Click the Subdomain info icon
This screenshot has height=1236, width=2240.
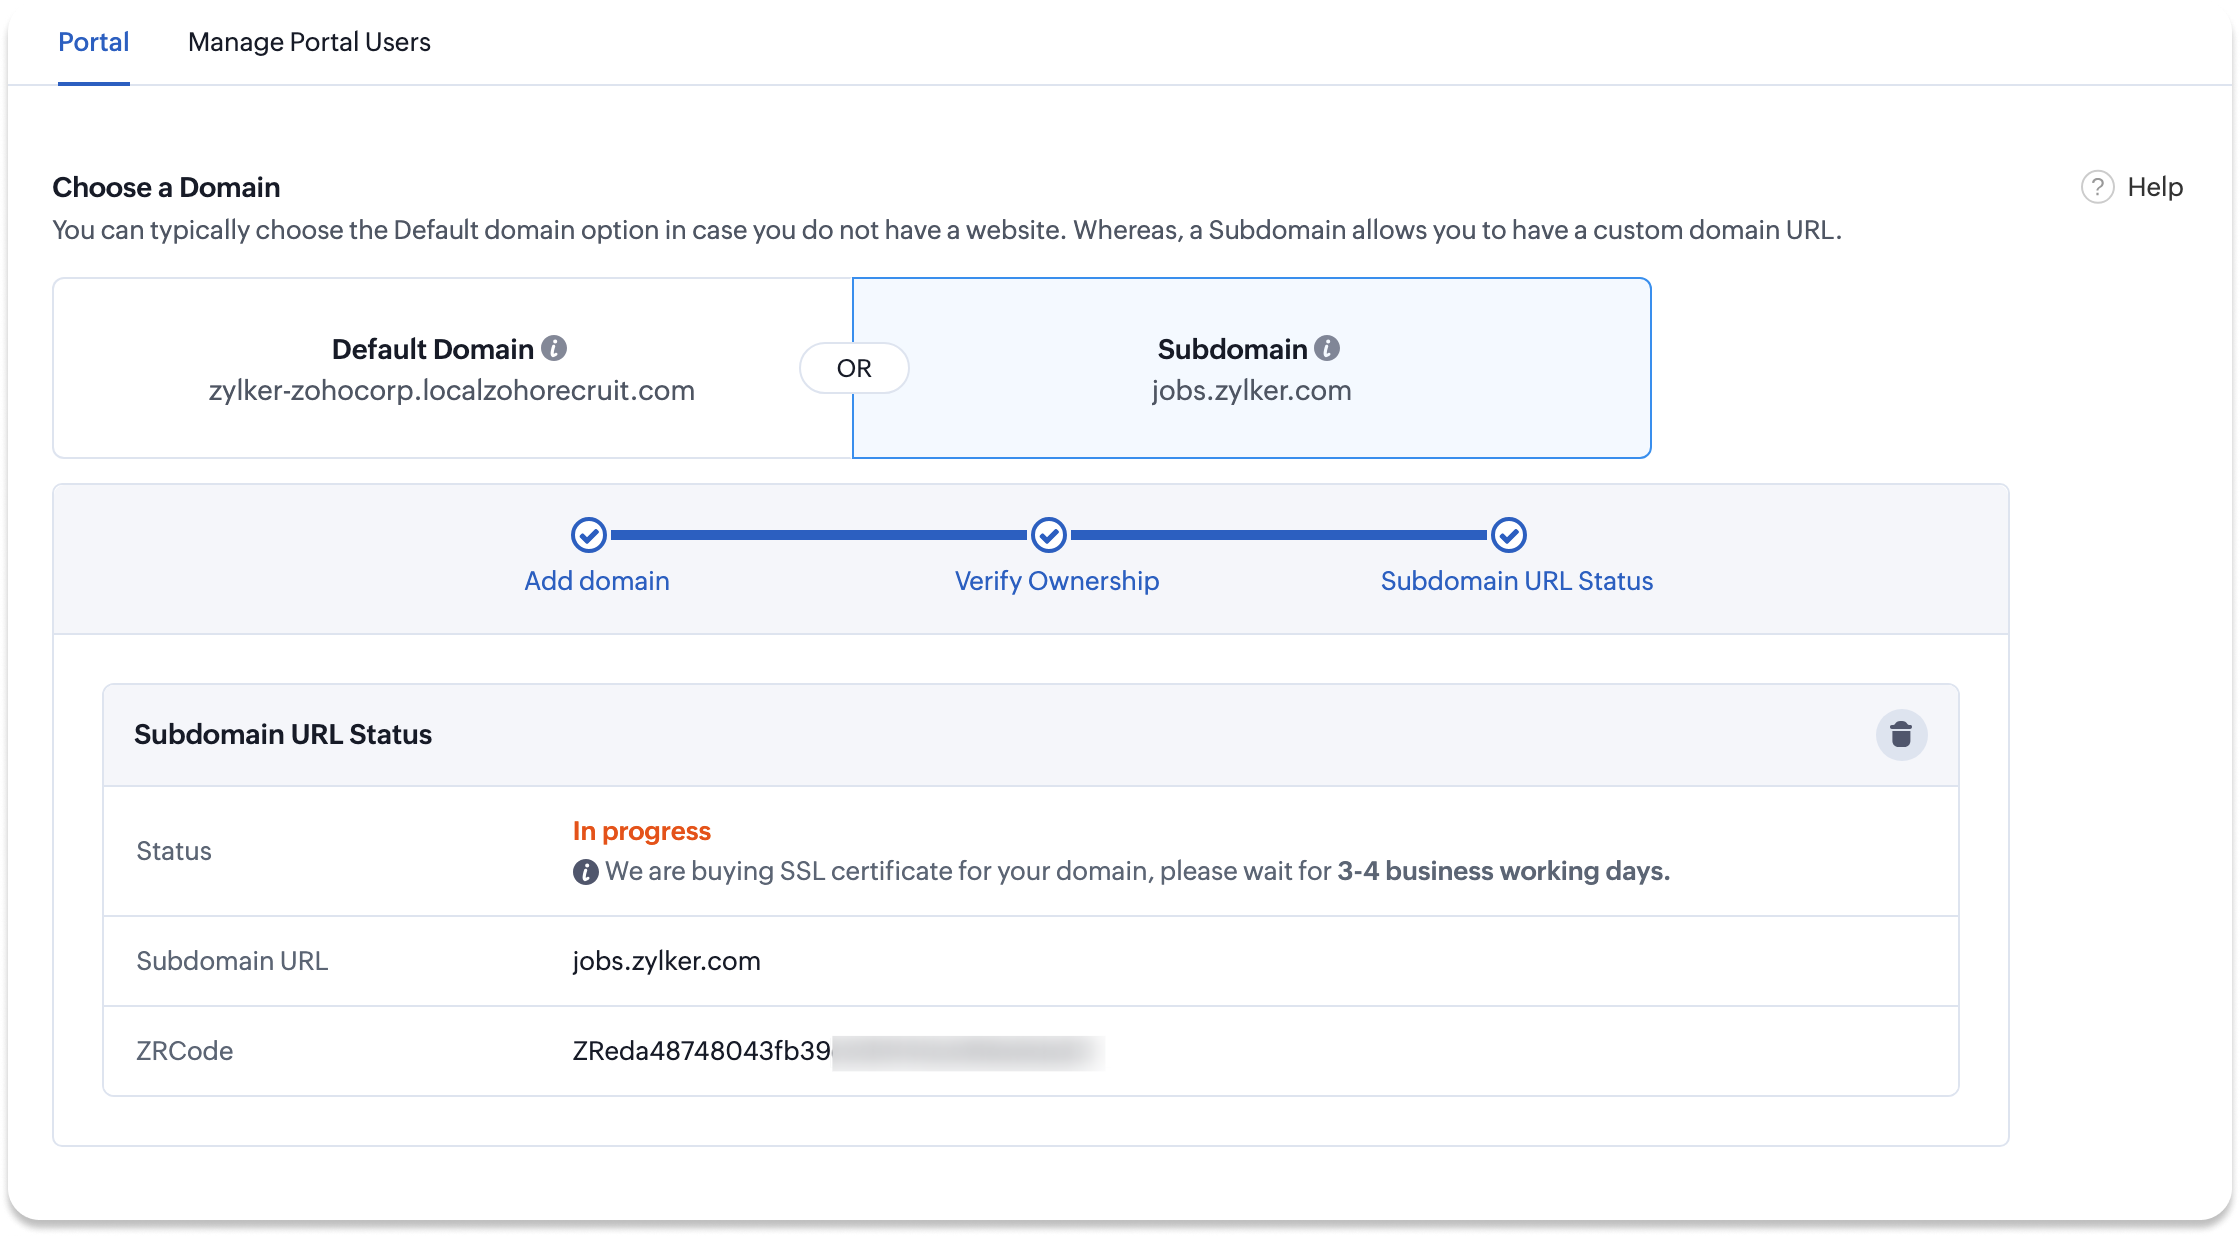[x=1327, y=348]
